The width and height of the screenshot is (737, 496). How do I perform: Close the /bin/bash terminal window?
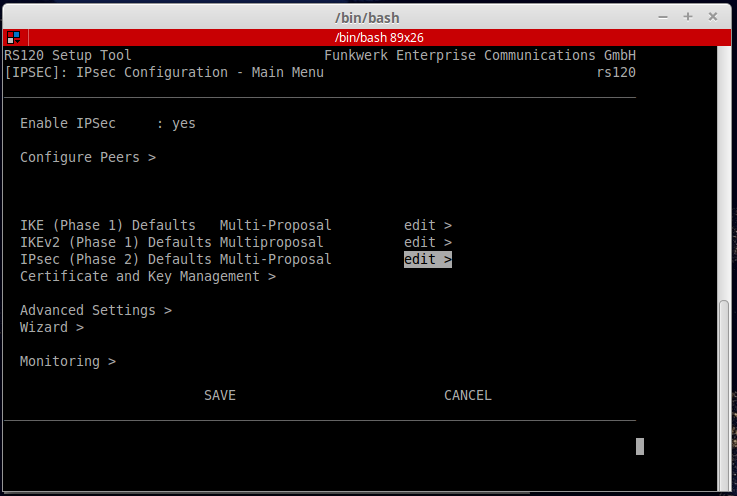713,17
